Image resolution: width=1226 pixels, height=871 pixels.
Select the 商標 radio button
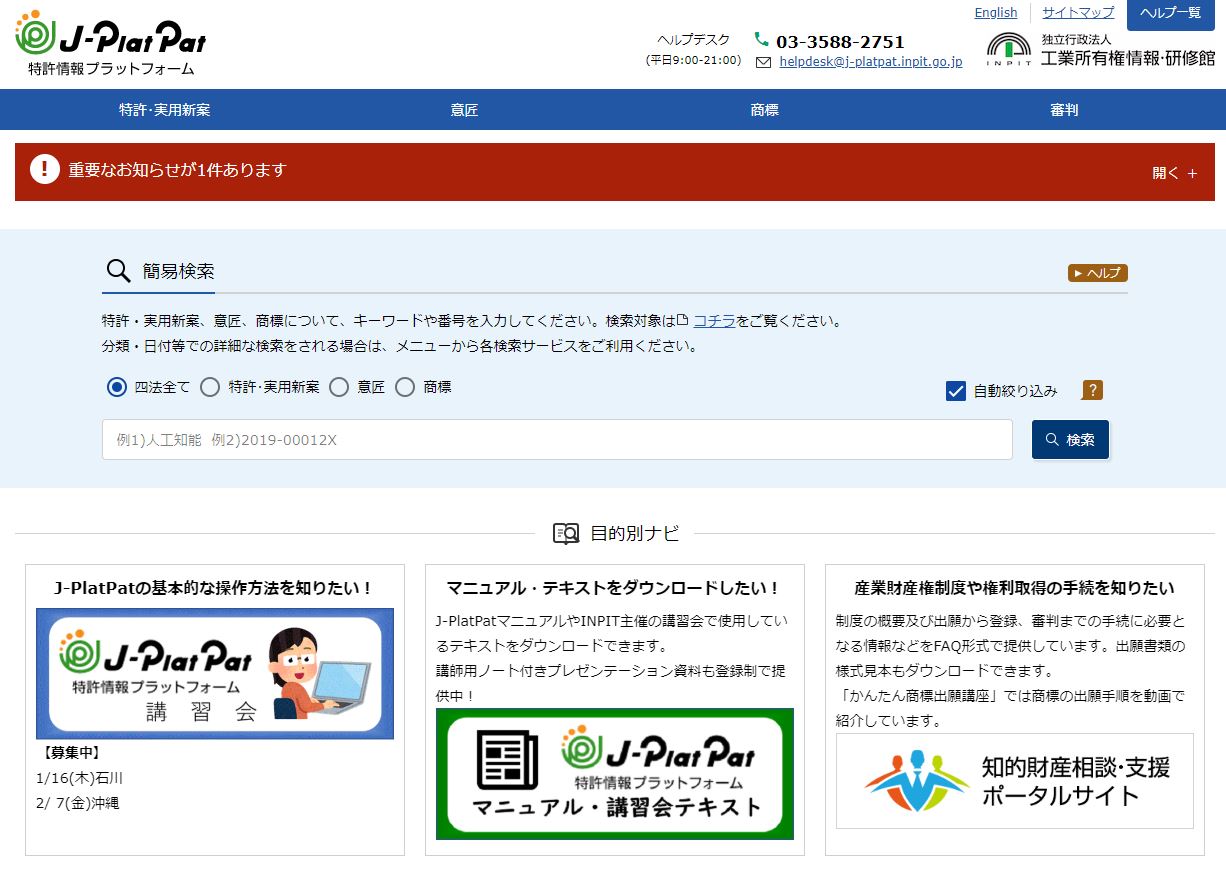[x=405, y=387]
